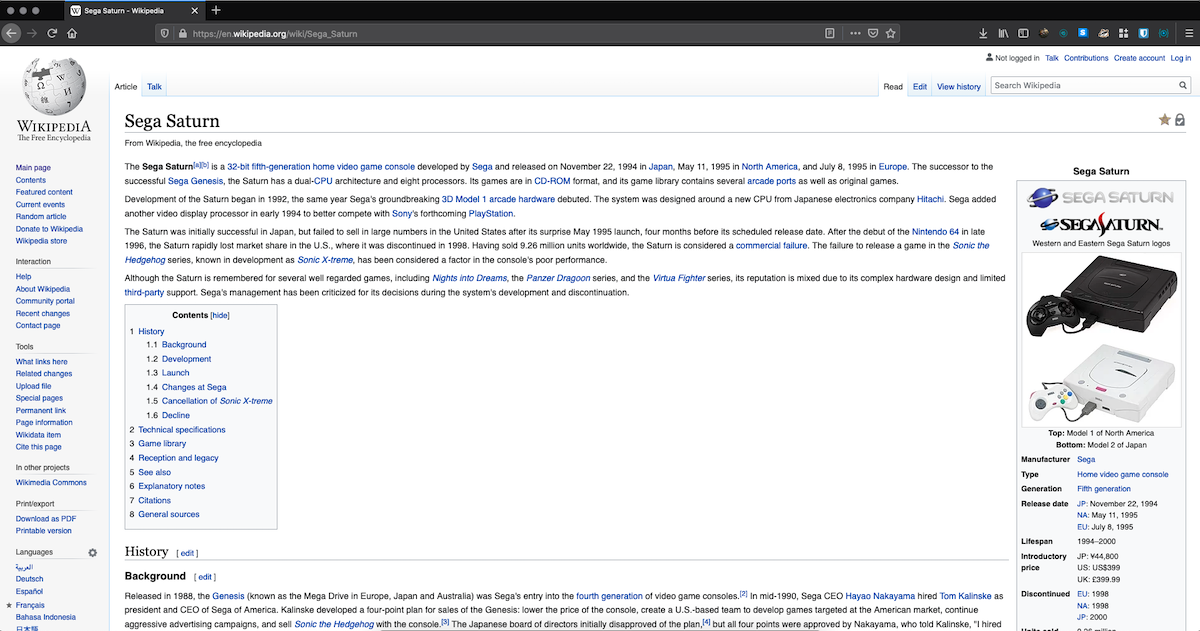Click the Wikimedia Commons sidebar link
Image resolution: width=1200 pixels, height=631 pixels.
click(x=51, y=483)
